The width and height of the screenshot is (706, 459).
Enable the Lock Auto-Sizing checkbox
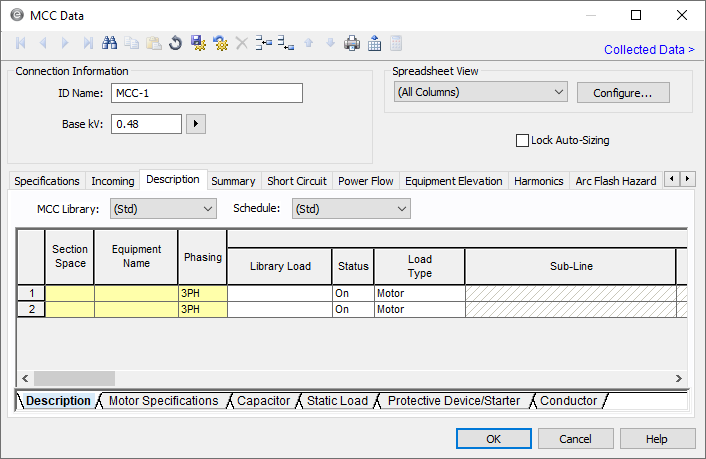pyautogui.click(x=522, y=141)
